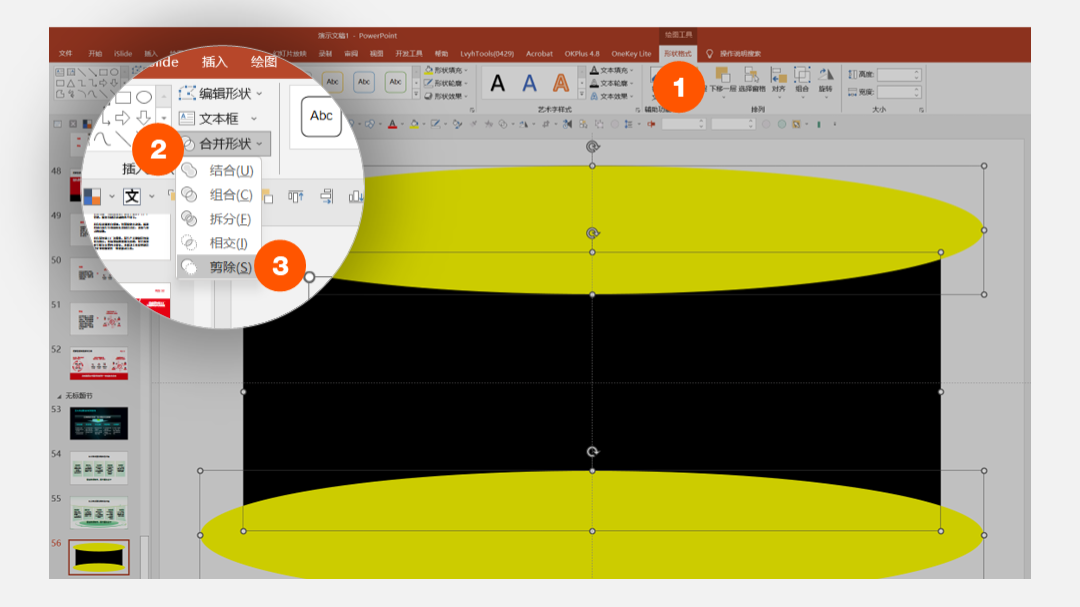
Task: Select slide 52 thumbnail
Action: (x=98, y=364)
